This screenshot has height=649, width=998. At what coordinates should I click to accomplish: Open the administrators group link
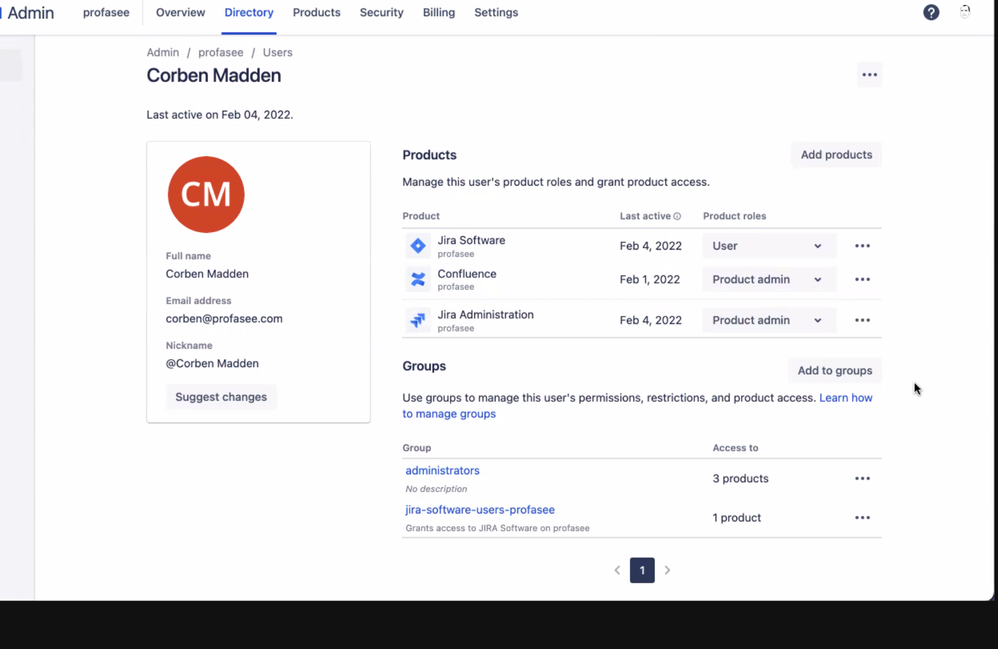[442, 470]
